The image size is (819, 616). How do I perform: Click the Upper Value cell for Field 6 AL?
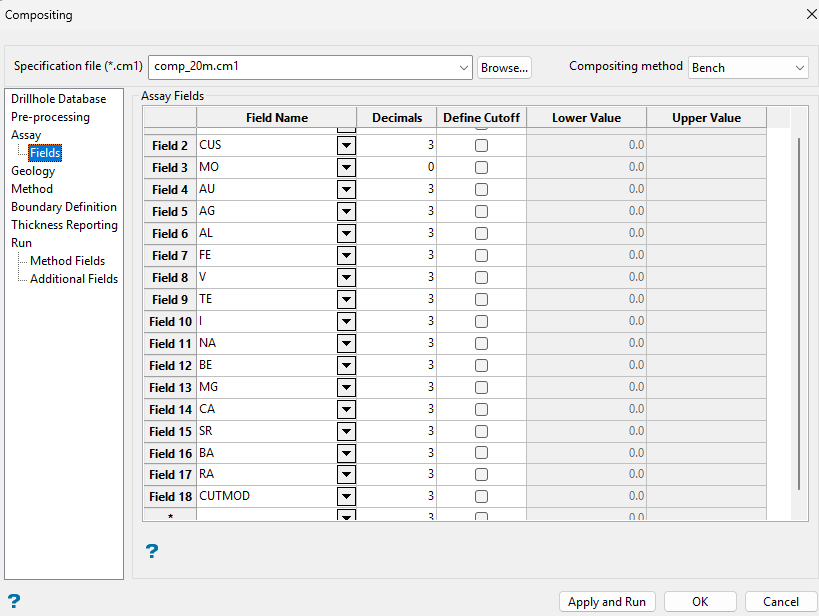tap(706, 233)
